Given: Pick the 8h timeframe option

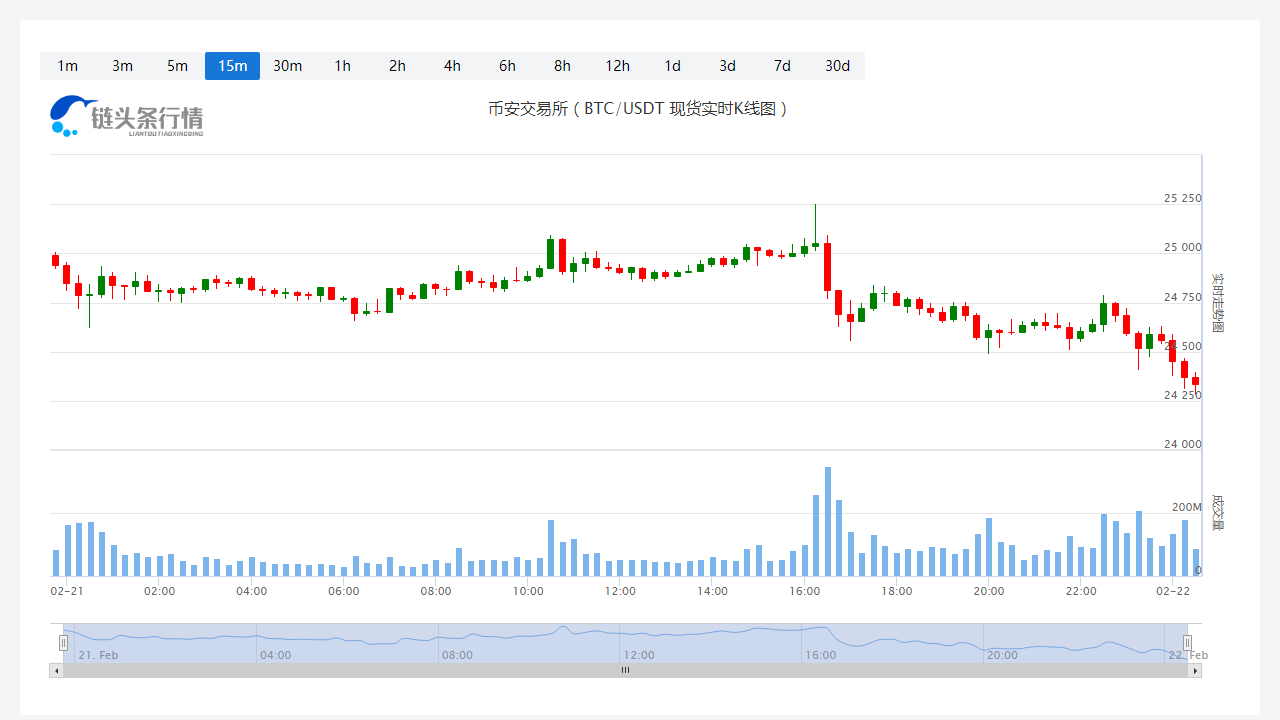Looking at the screenshot, I should [562, 66].
